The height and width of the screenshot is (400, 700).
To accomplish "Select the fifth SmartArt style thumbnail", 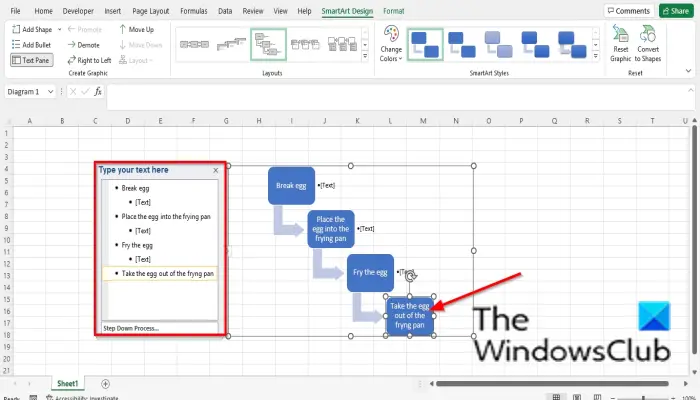I will tap(572, 44).
